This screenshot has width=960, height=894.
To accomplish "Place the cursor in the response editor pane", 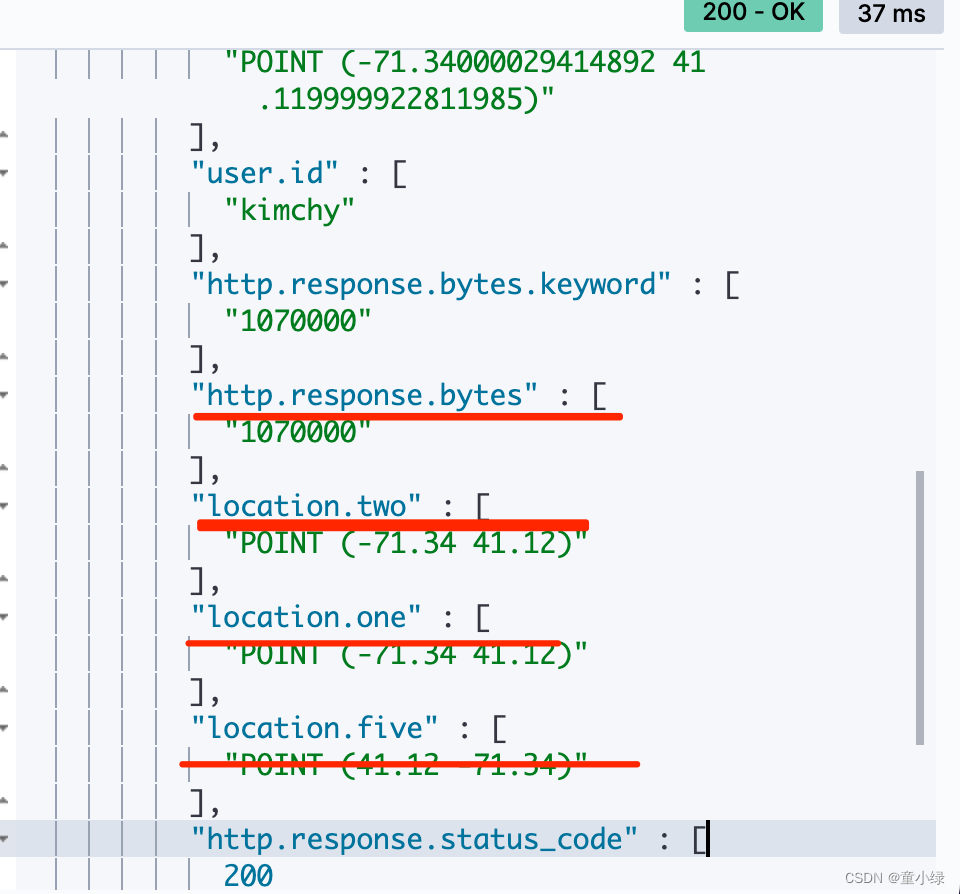I will [600, 450].
